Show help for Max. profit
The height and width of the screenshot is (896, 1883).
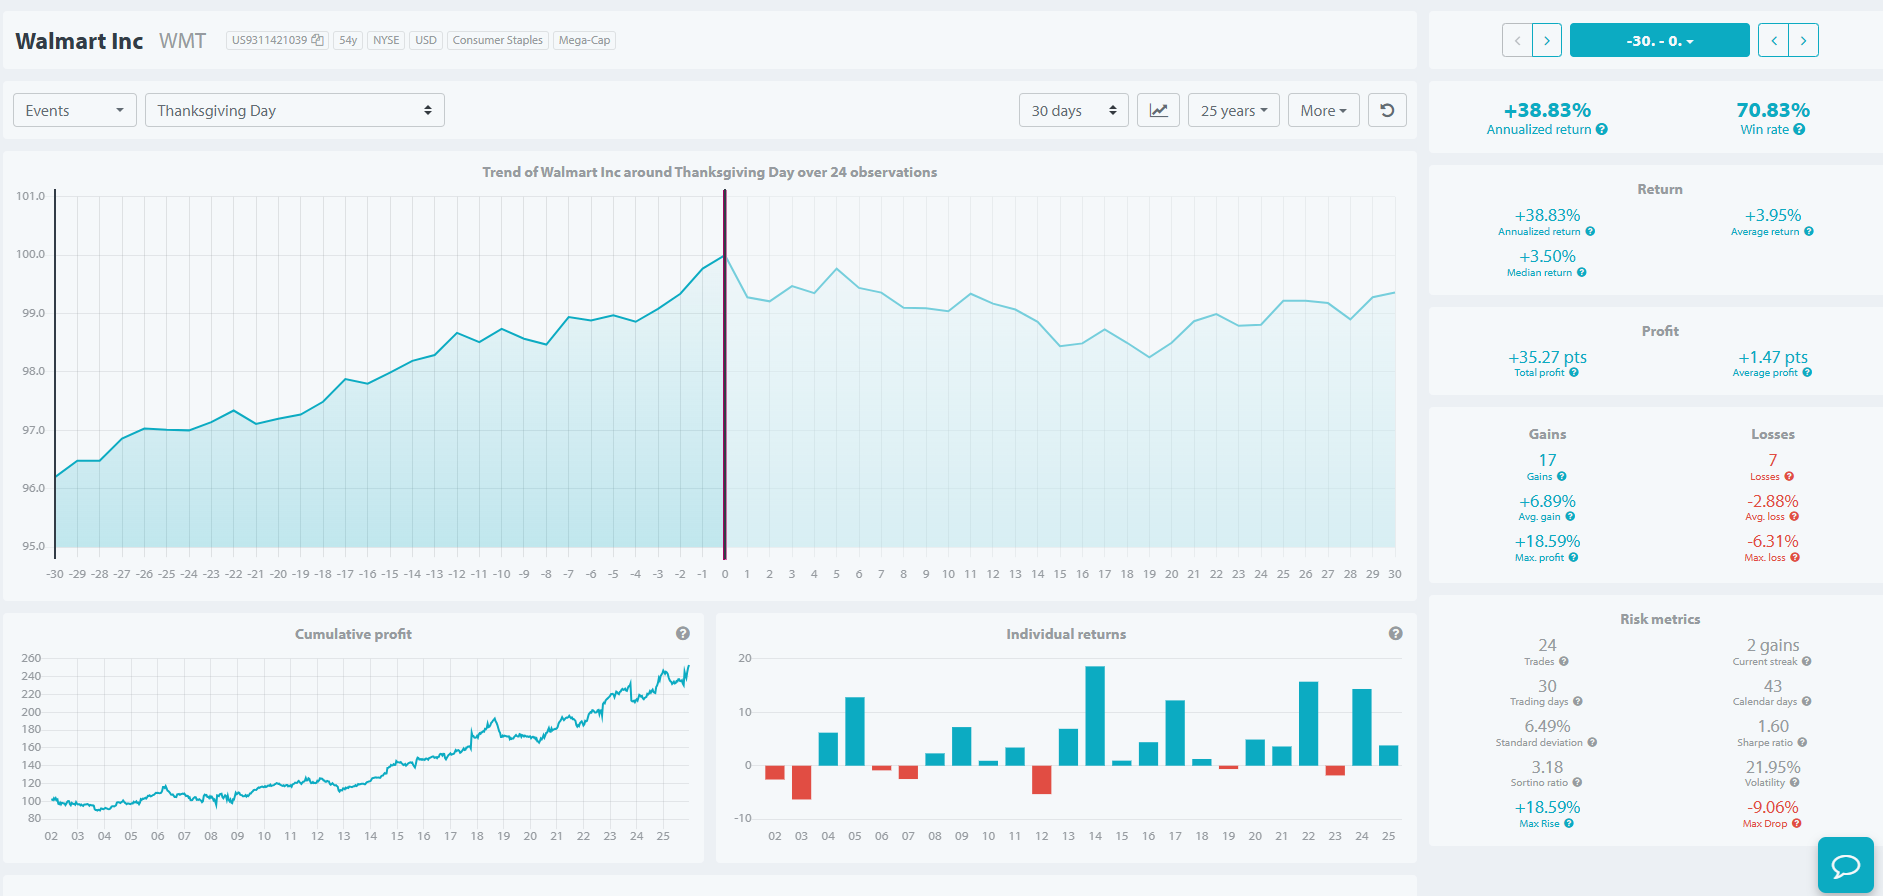[1573, 558]
